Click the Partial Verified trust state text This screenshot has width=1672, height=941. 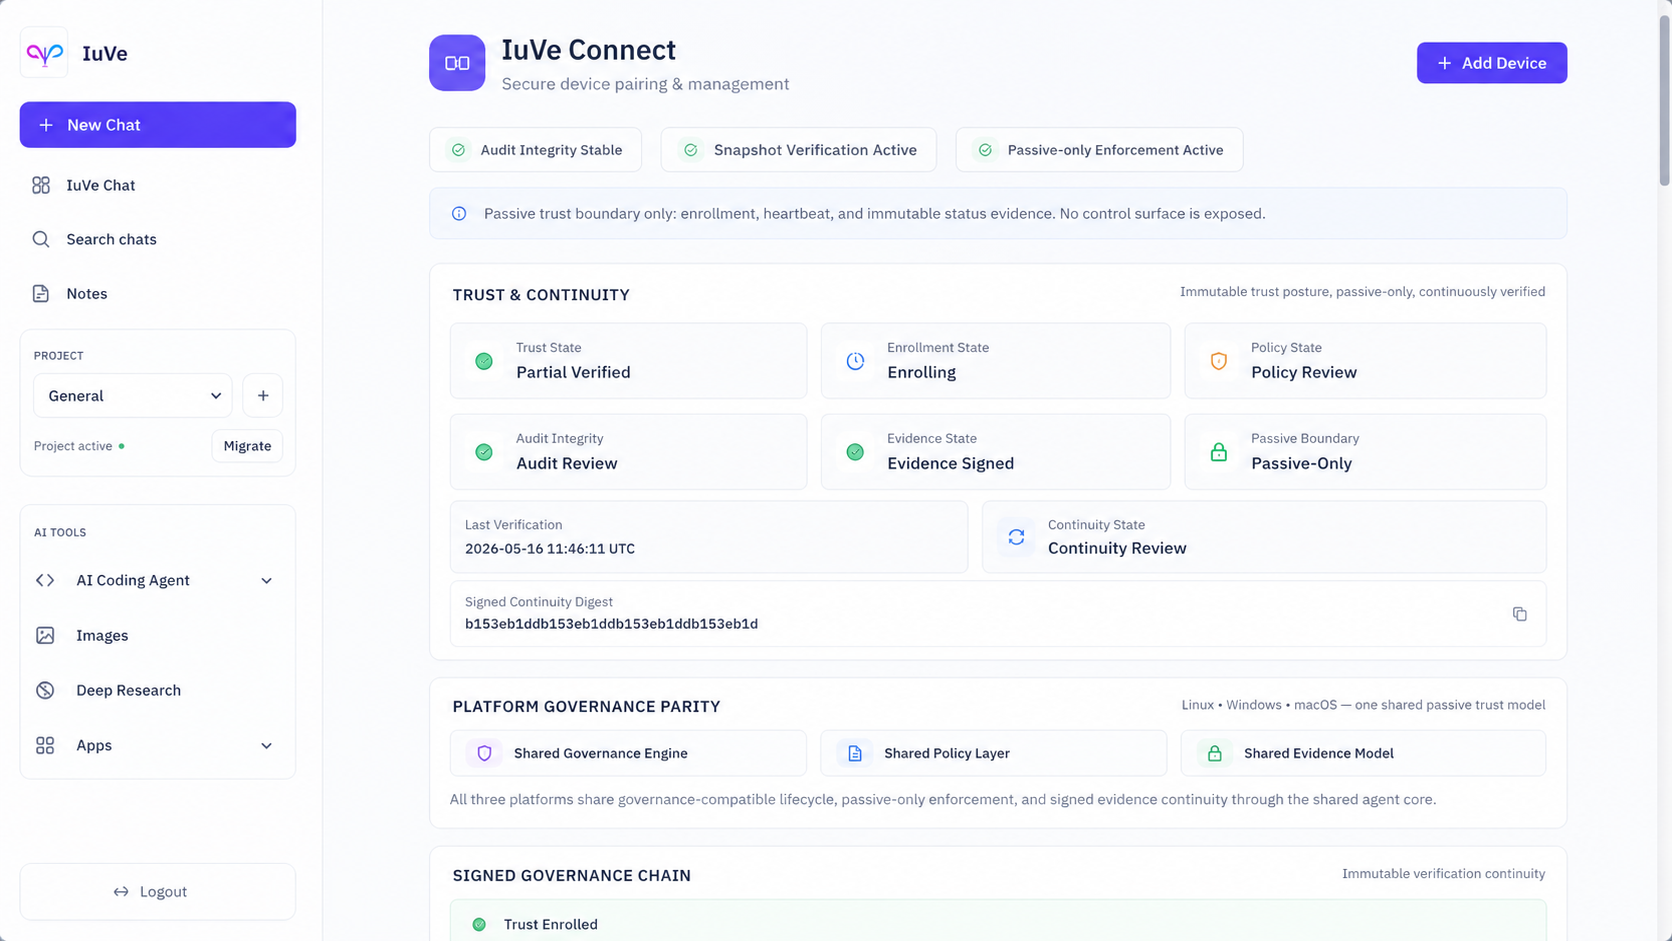click(x=573, y=372)
